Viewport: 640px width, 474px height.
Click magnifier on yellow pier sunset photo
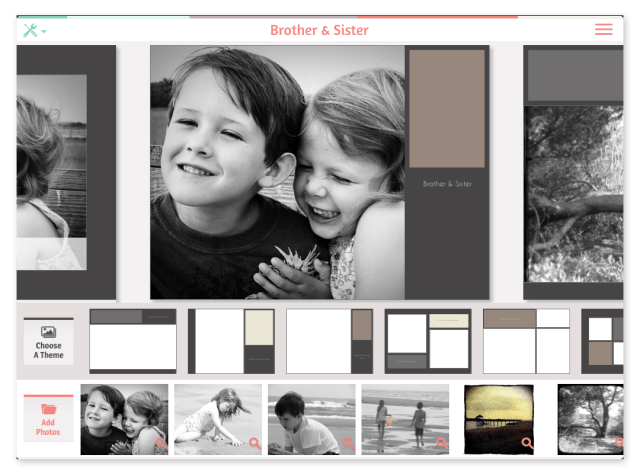pyautogui.click(x=527, y=442)
